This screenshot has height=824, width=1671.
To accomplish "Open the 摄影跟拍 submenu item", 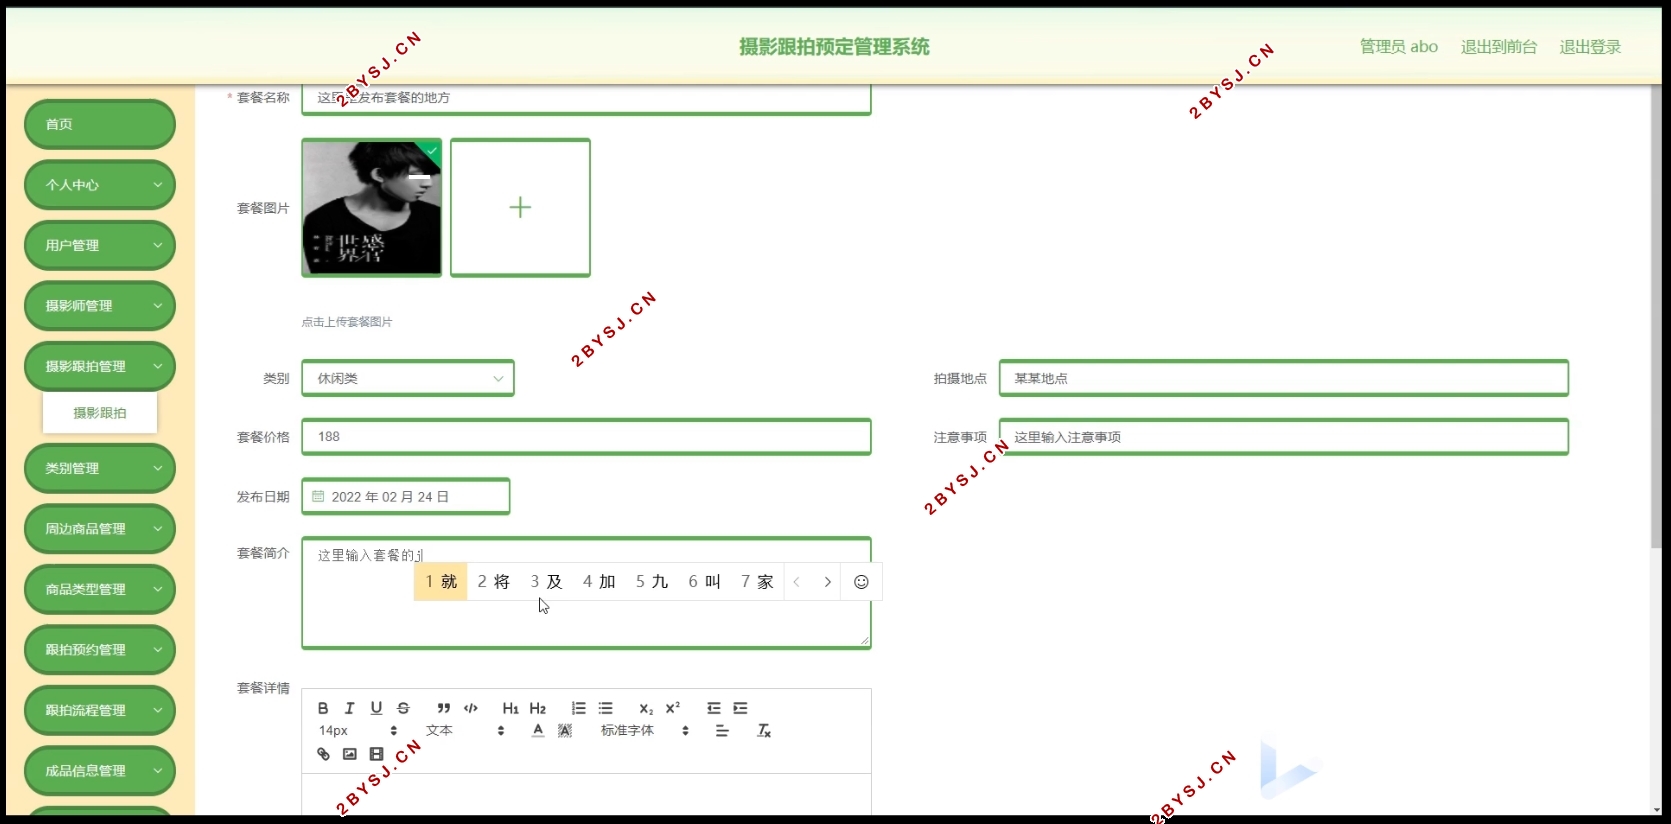I will tap(100, 413).
